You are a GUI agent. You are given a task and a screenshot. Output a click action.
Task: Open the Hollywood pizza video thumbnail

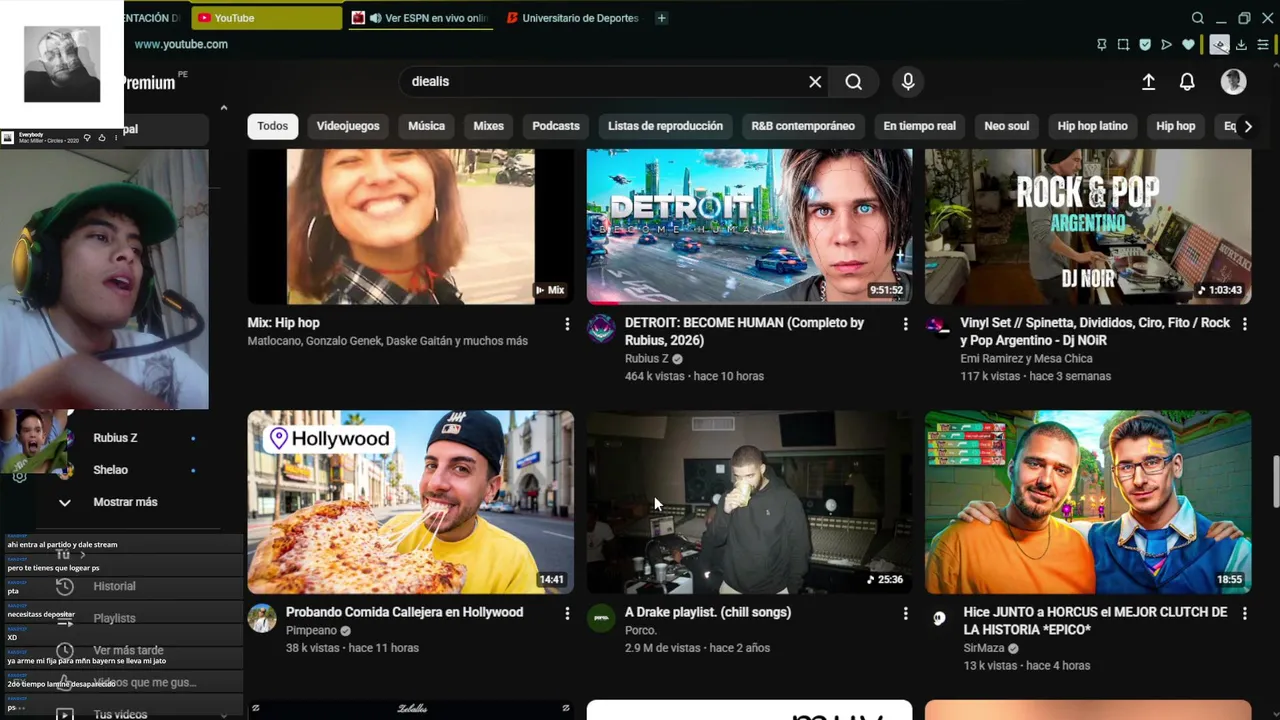pyautogui.click(x=411, y=502)
